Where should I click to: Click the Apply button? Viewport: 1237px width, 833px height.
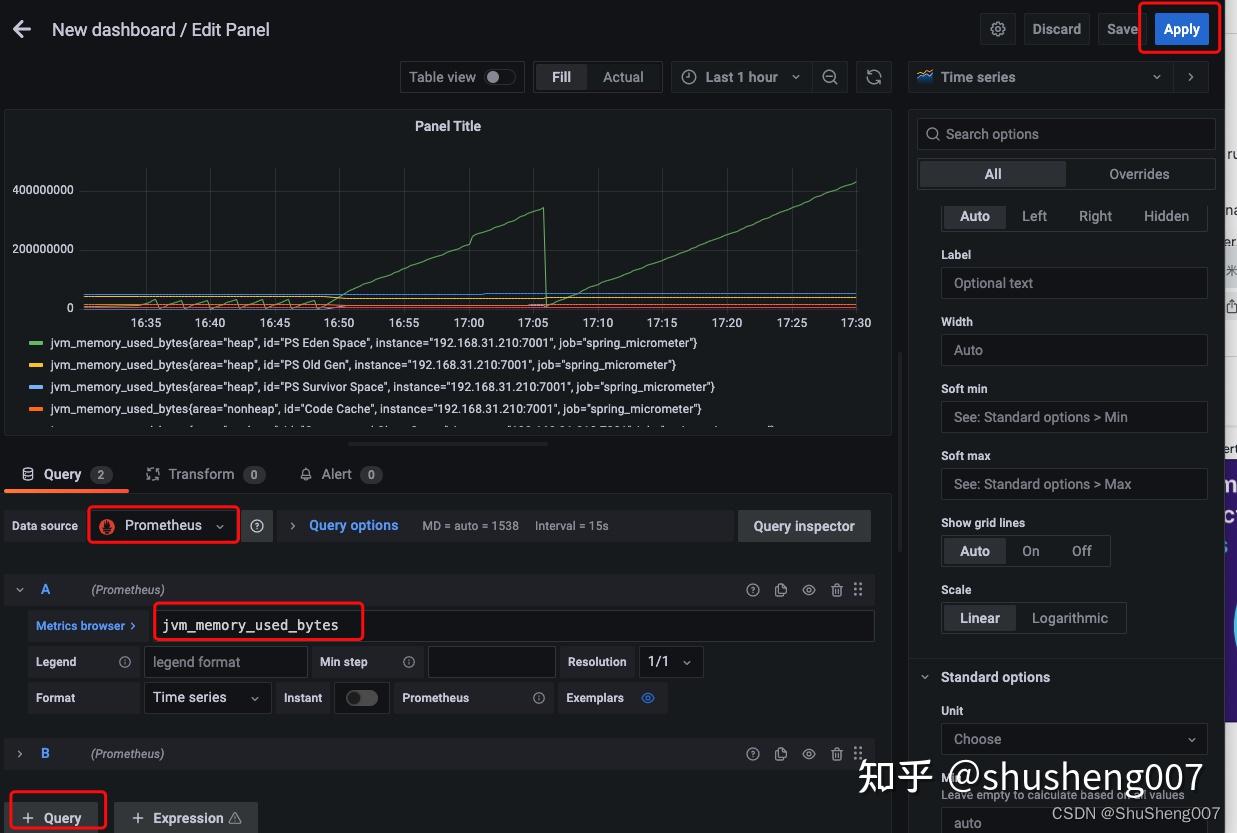(x=1180, y=29)
